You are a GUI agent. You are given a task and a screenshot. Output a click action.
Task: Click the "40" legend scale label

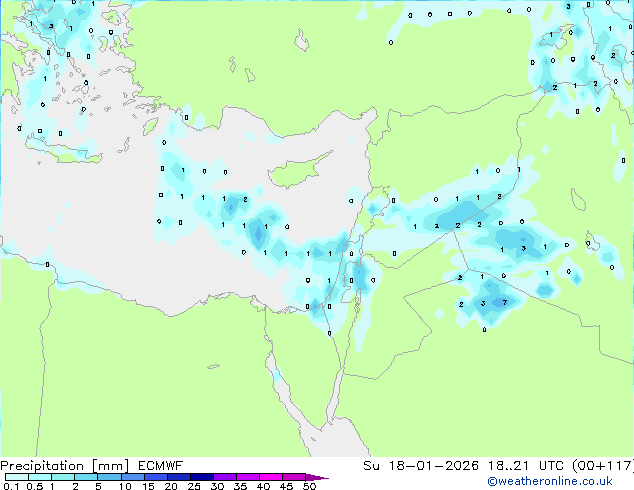point(263,486)
